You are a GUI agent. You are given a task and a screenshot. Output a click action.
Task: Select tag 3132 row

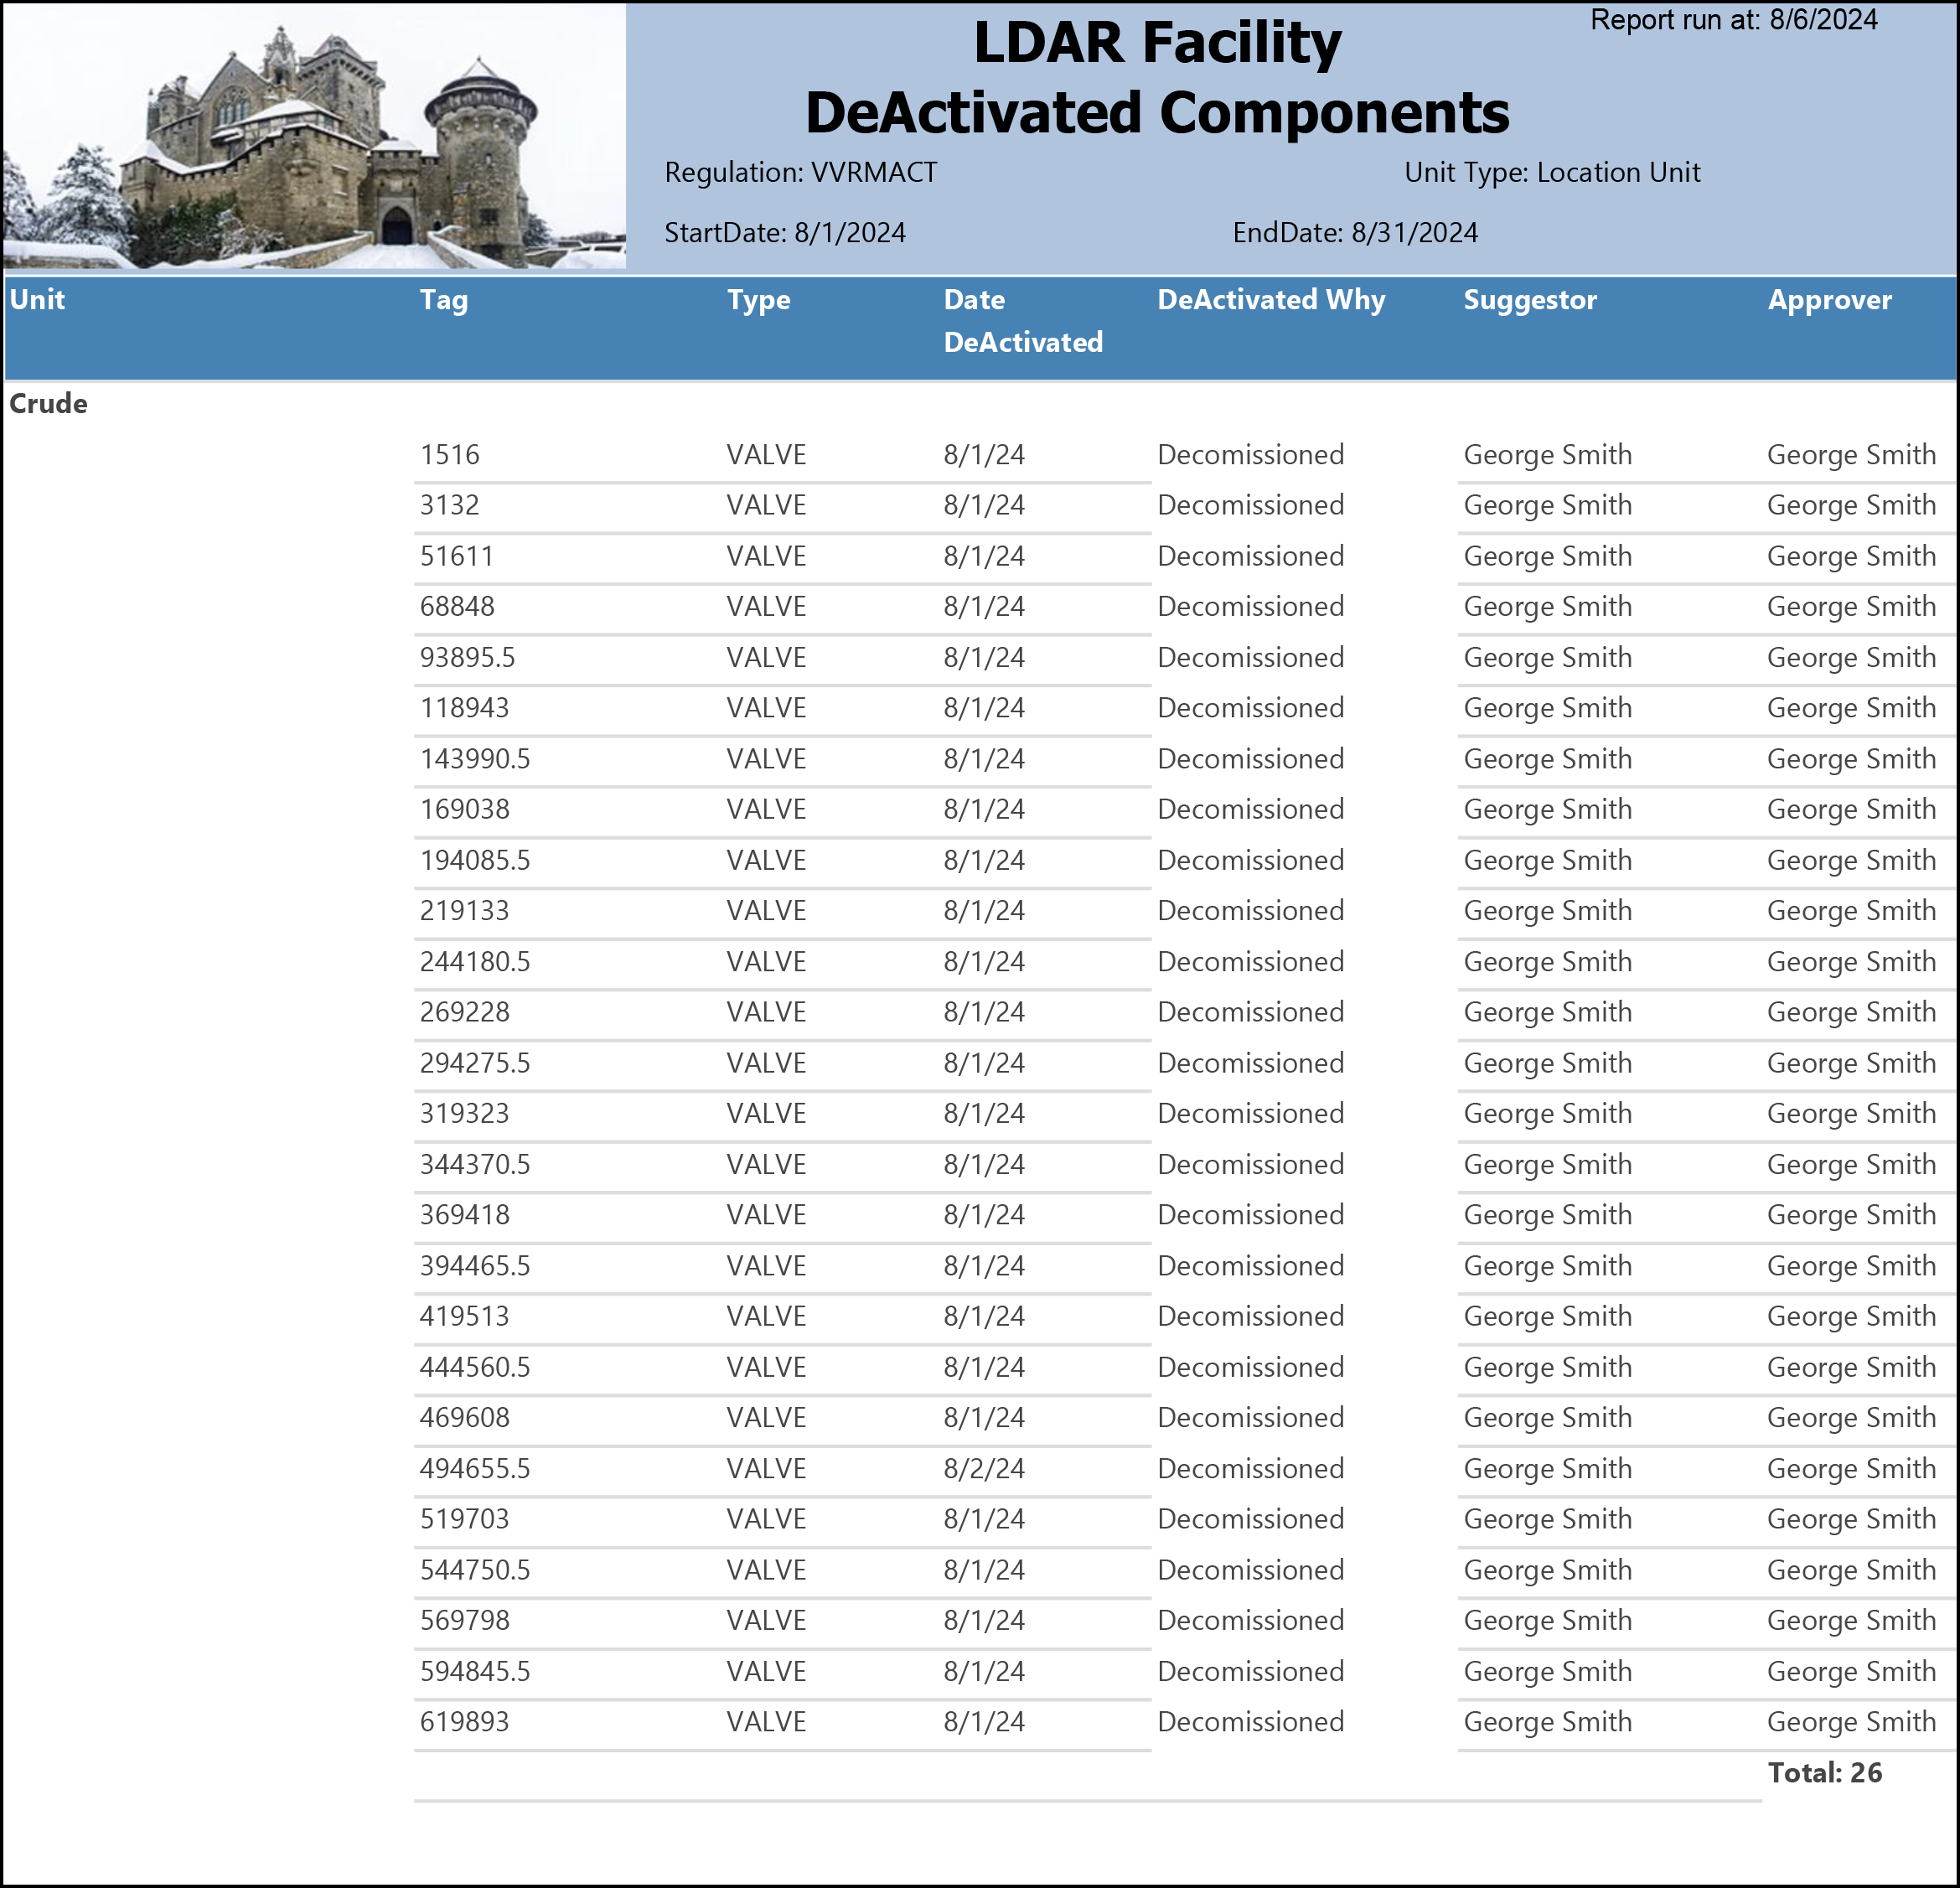450,505
